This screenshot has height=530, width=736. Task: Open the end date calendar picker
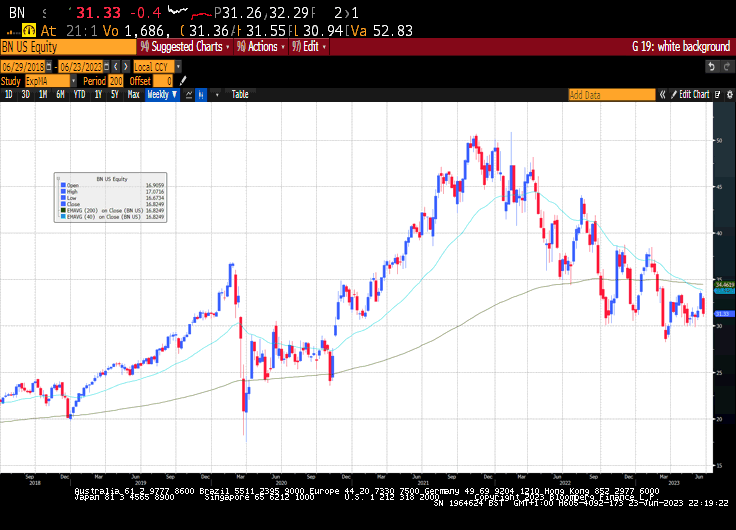107,67
